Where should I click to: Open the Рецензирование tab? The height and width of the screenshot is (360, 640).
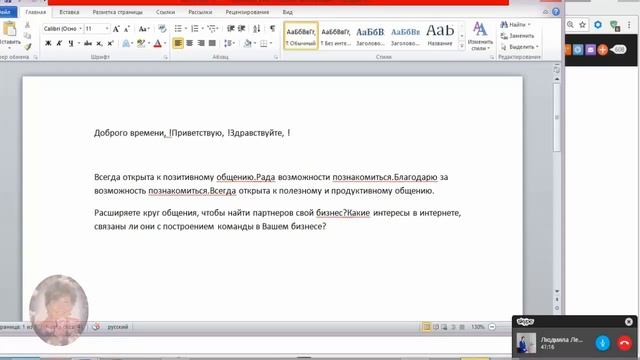pos(247,12)
